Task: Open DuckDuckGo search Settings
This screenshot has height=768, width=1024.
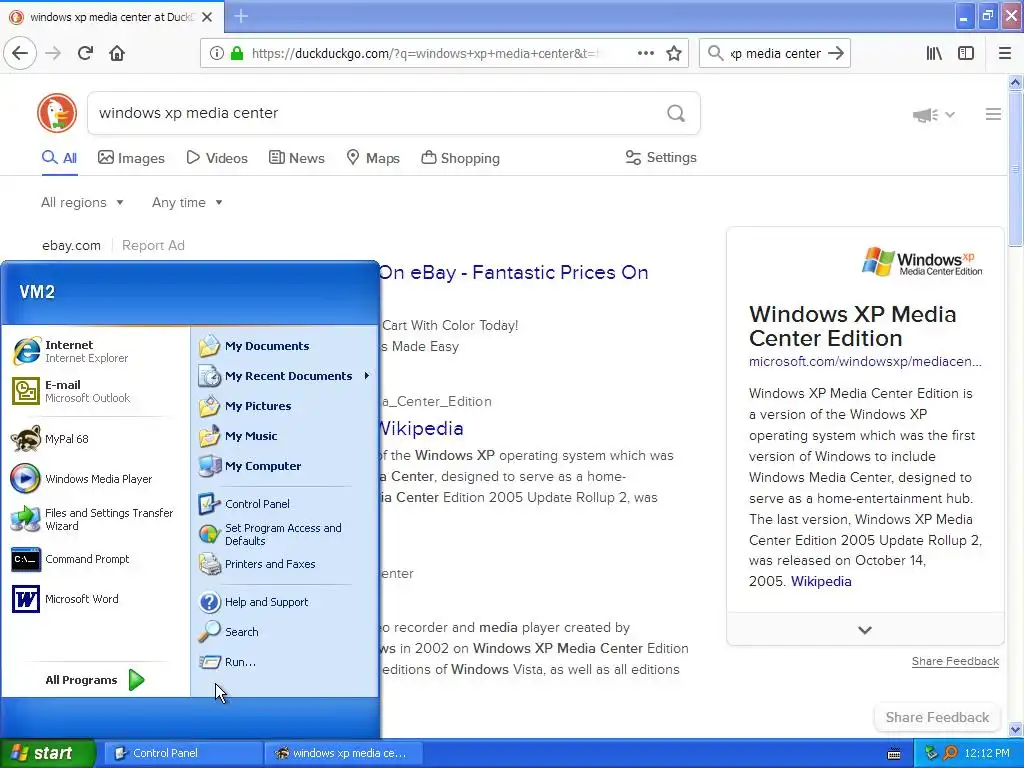Action: (x=661, y=157)
